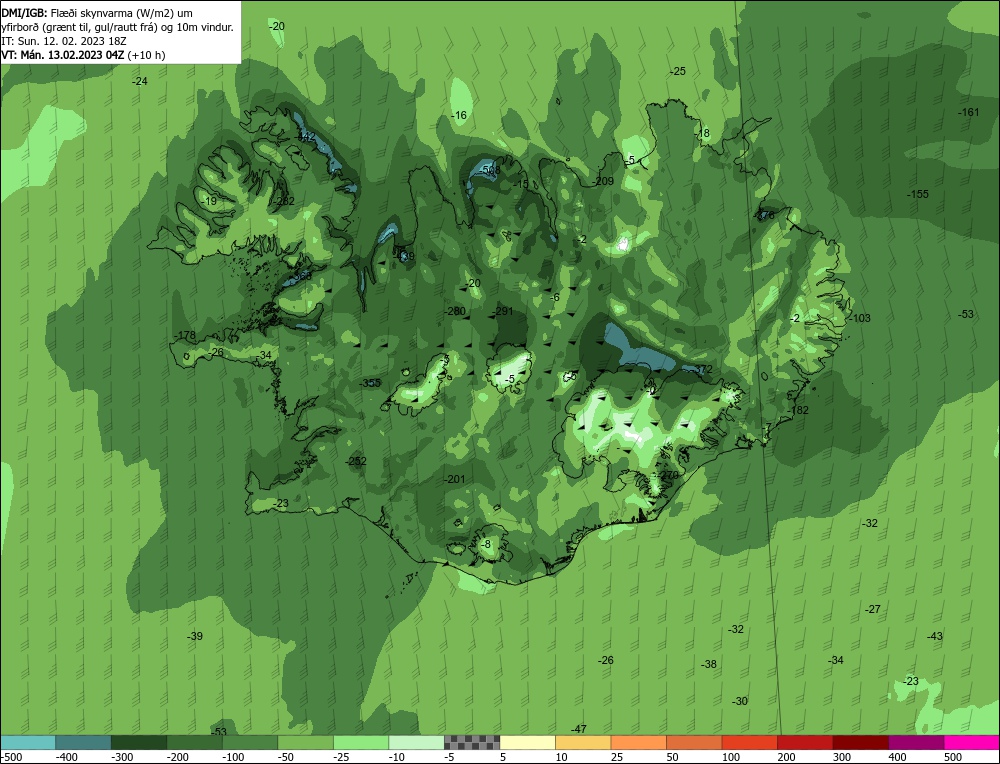
Task: Click the "200" legend scale label
Action: (x=786, y=757)
